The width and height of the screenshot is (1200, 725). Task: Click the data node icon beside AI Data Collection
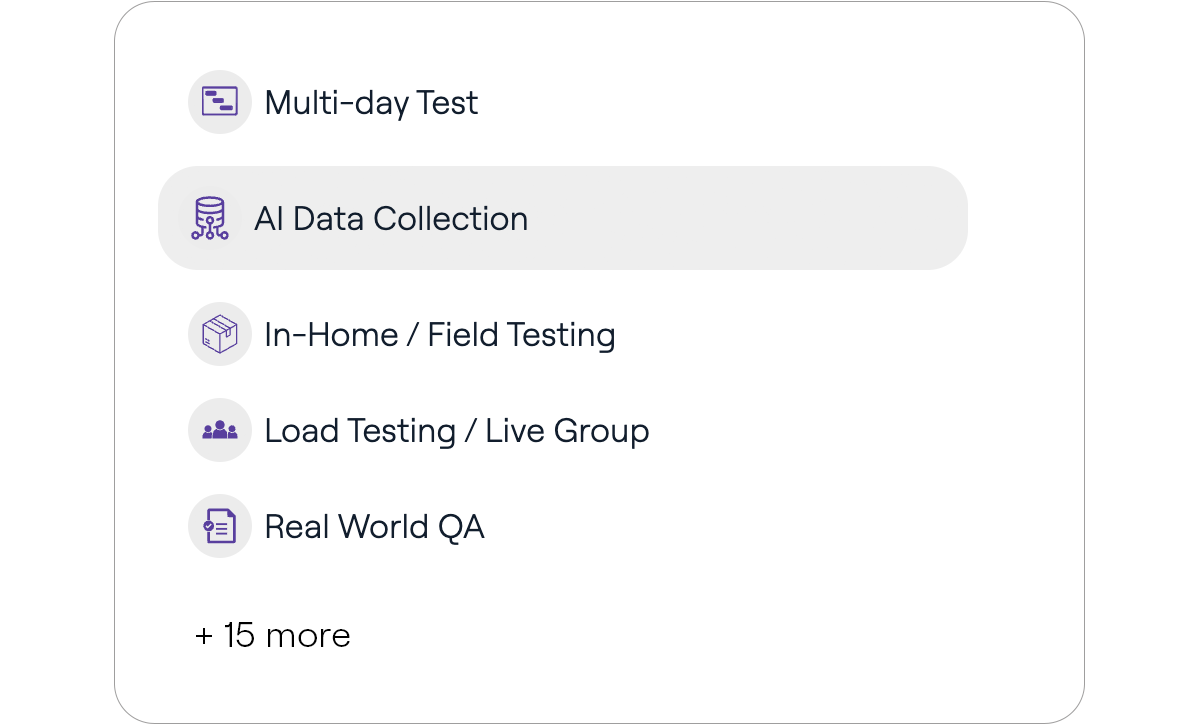(x=208, y=218)
